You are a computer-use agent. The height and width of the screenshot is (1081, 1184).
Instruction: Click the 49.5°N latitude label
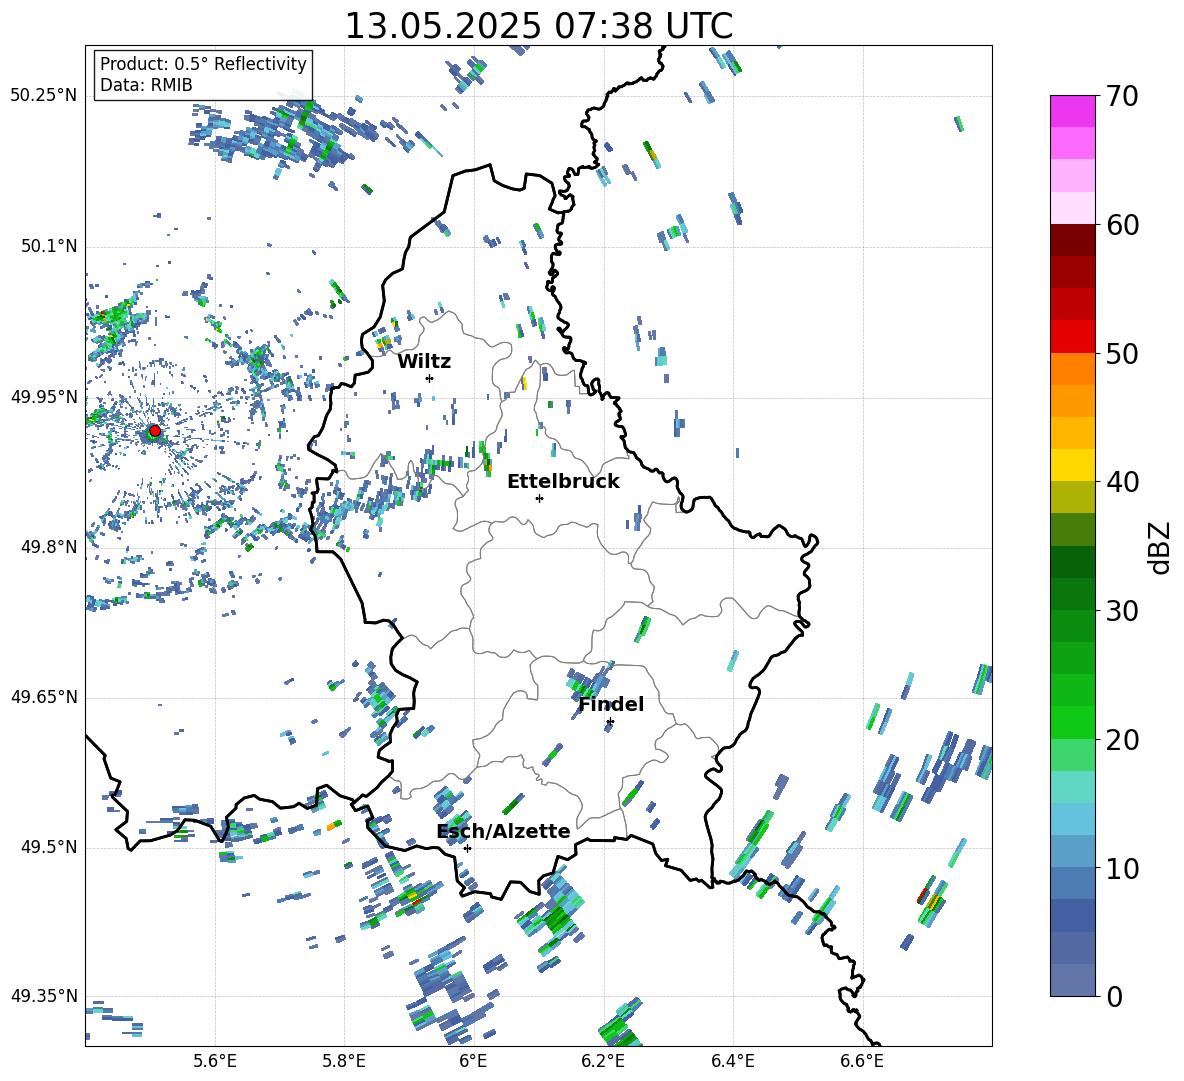(49, 847)
